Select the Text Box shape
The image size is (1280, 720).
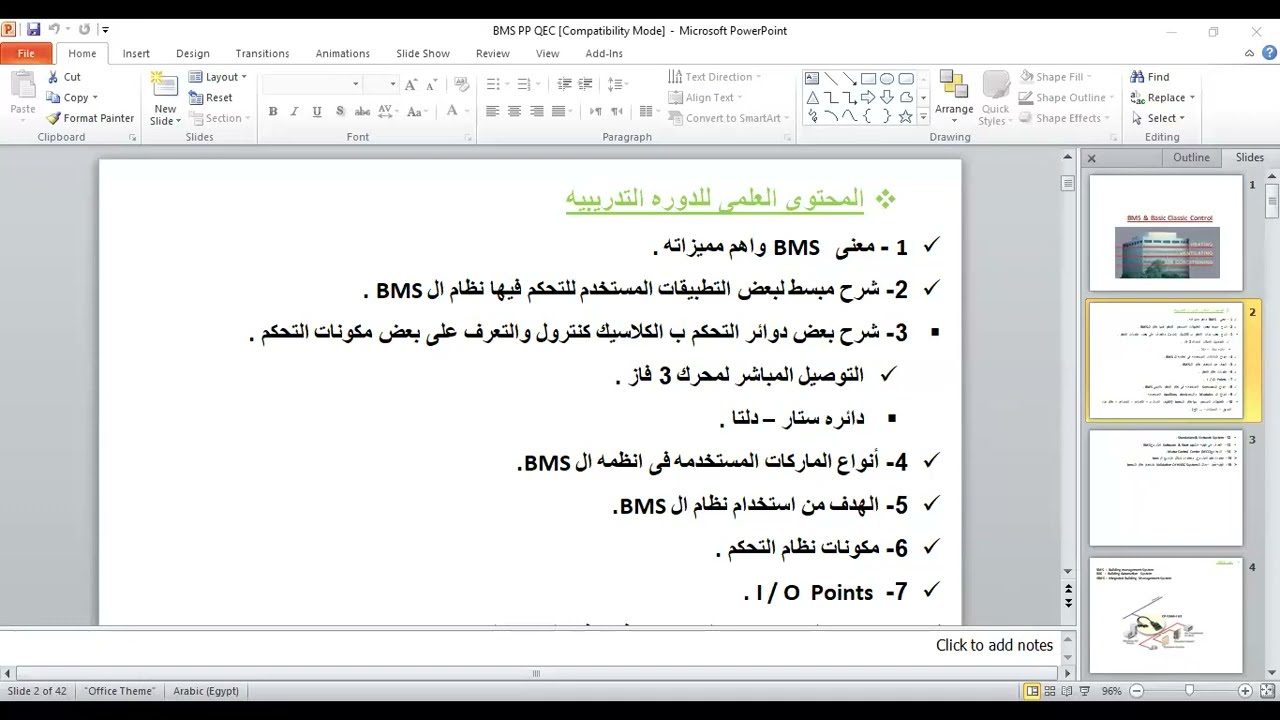tap(812, 78)
